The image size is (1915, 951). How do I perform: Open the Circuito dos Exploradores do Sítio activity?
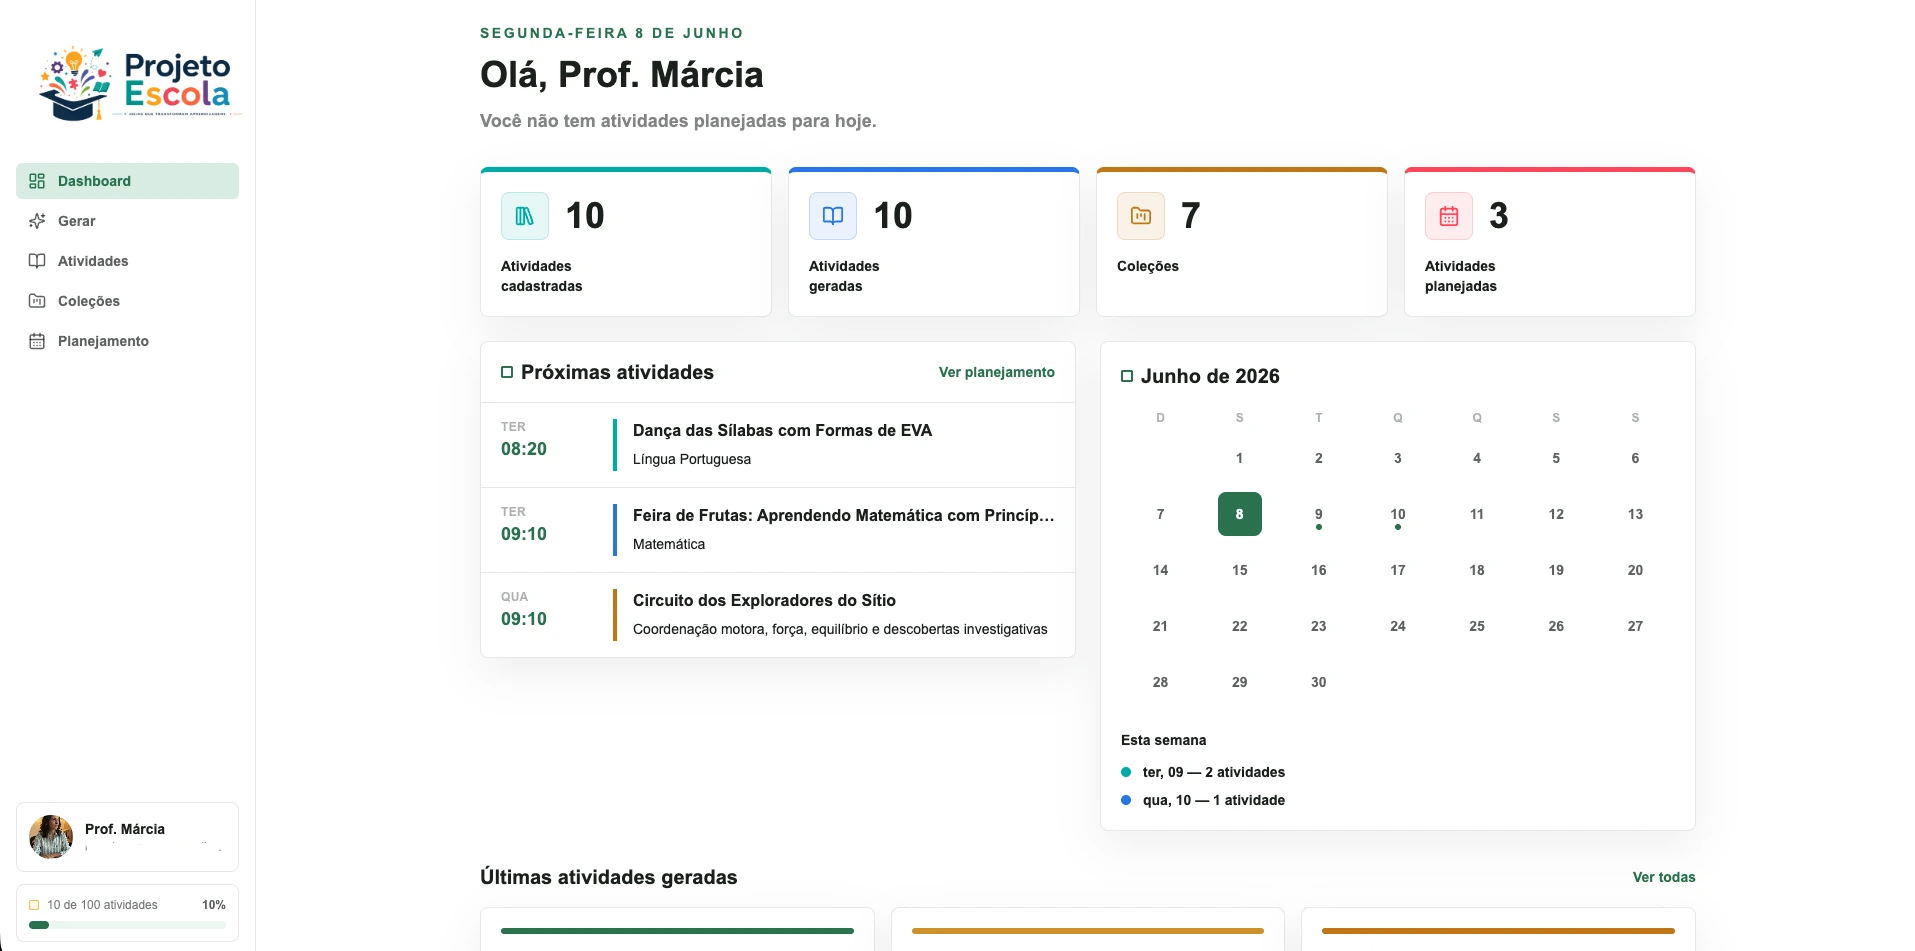[778, 615]
